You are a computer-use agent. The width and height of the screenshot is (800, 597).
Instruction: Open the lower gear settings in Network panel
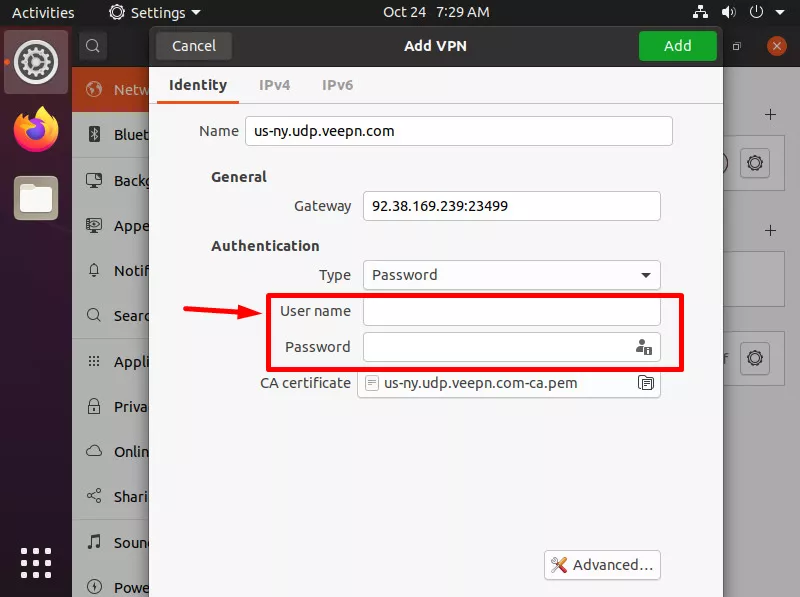click(755, 358)
